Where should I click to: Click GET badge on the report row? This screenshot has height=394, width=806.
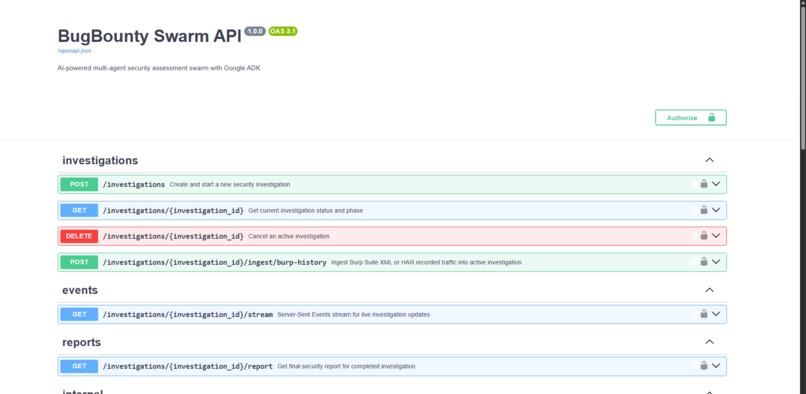79,366
